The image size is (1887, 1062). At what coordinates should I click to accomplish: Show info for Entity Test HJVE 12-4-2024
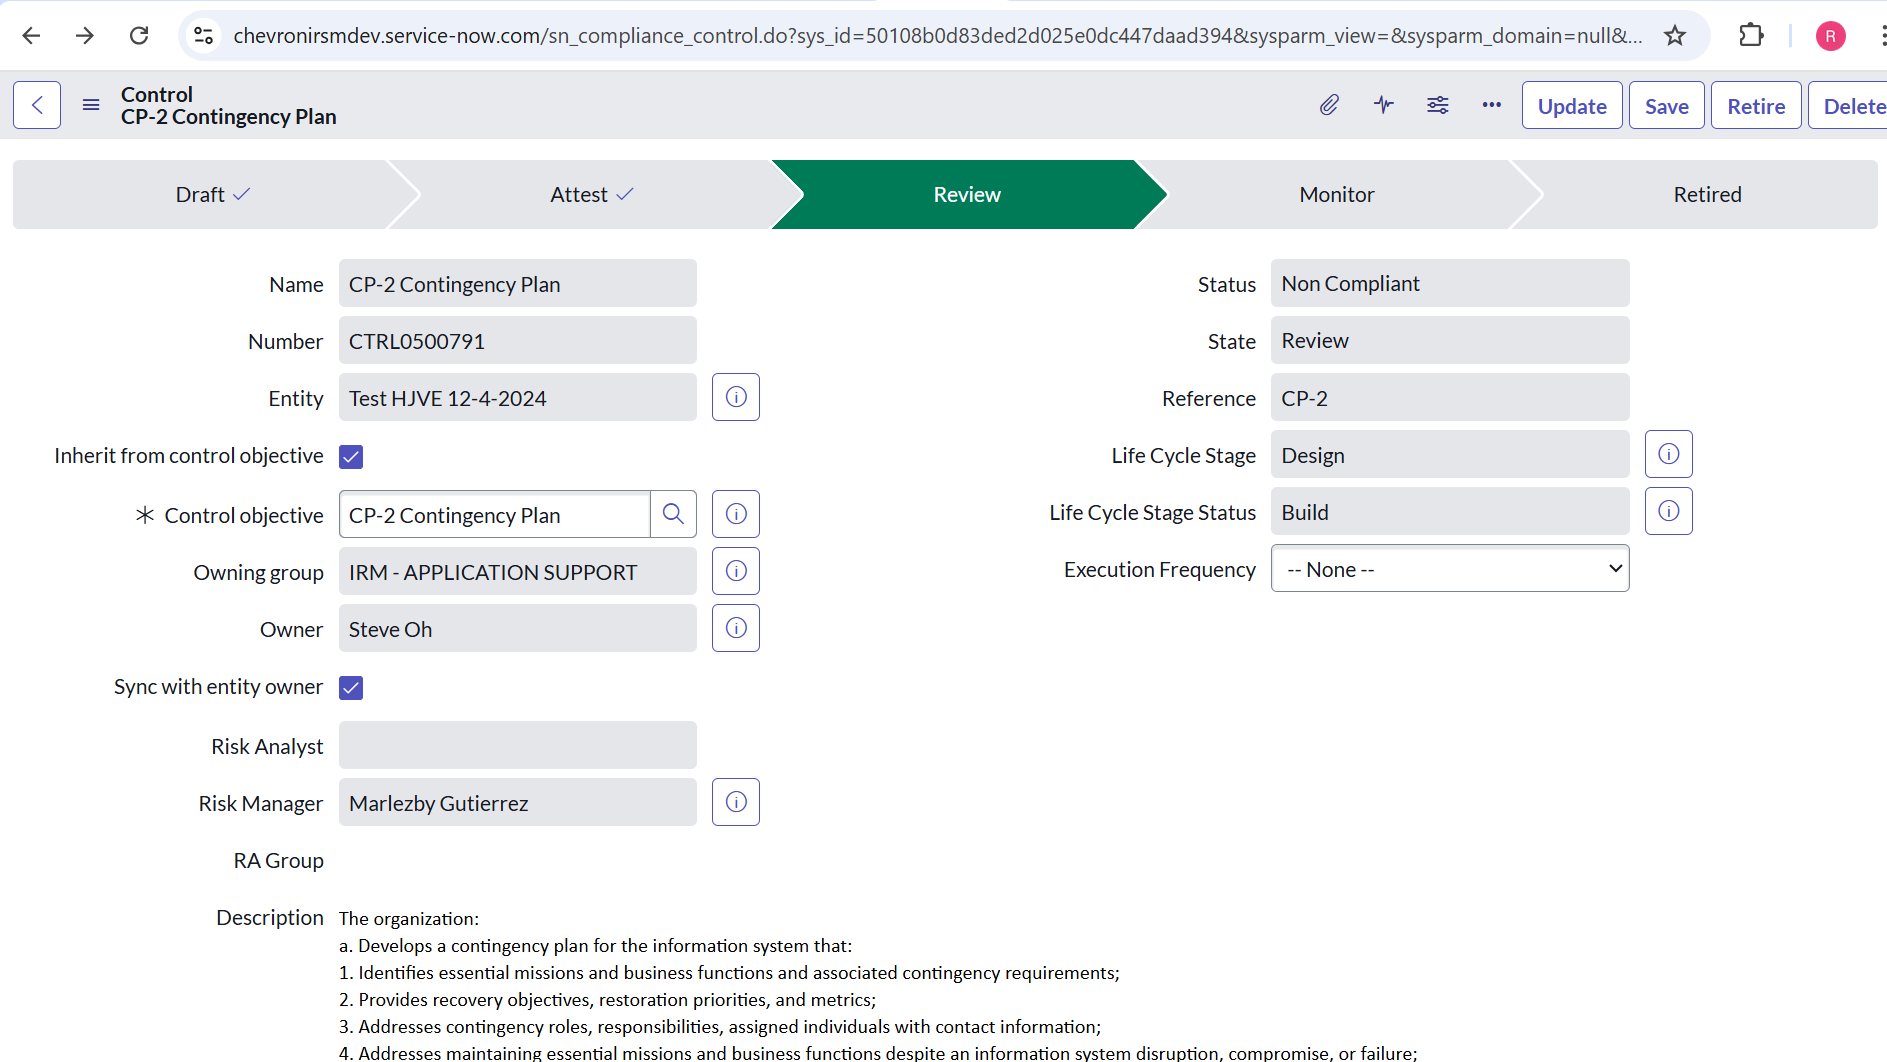point(736,397)
